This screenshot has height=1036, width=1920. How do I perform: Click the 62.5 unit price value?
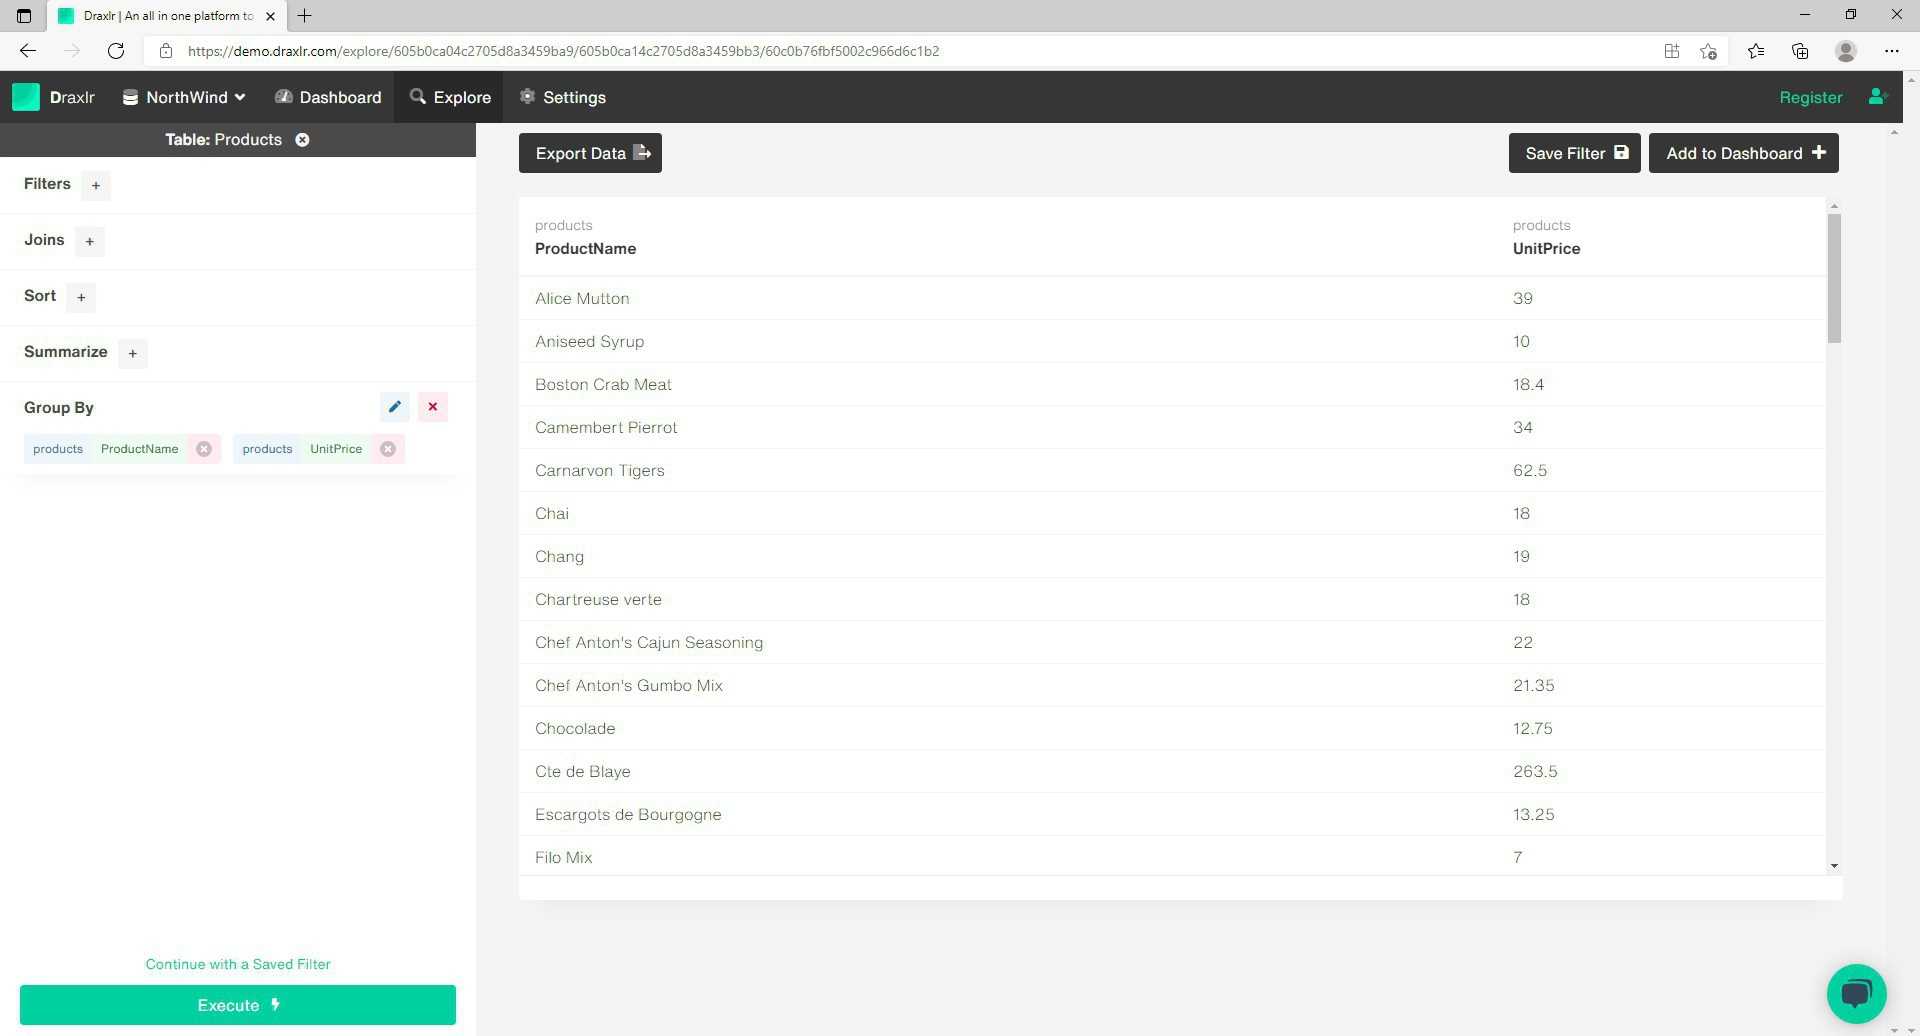coord(1530,470)
